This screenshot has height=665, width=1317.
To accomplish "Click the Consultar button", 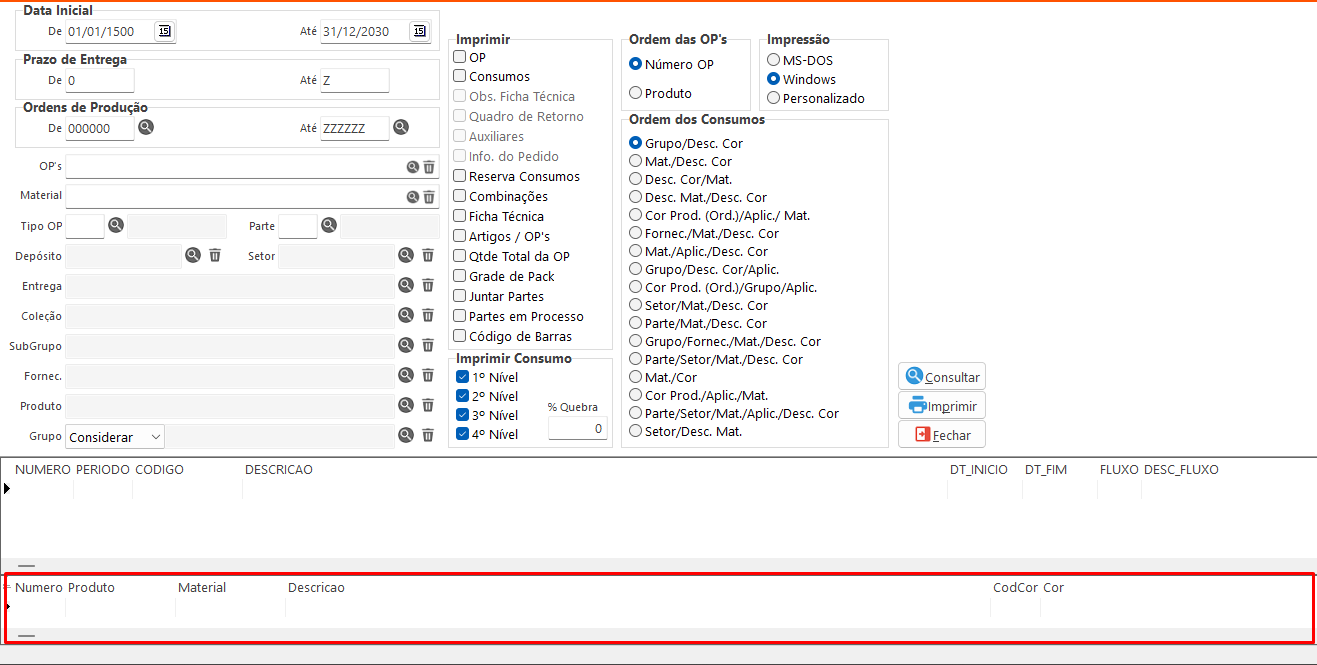I will (x=942, y=377).
